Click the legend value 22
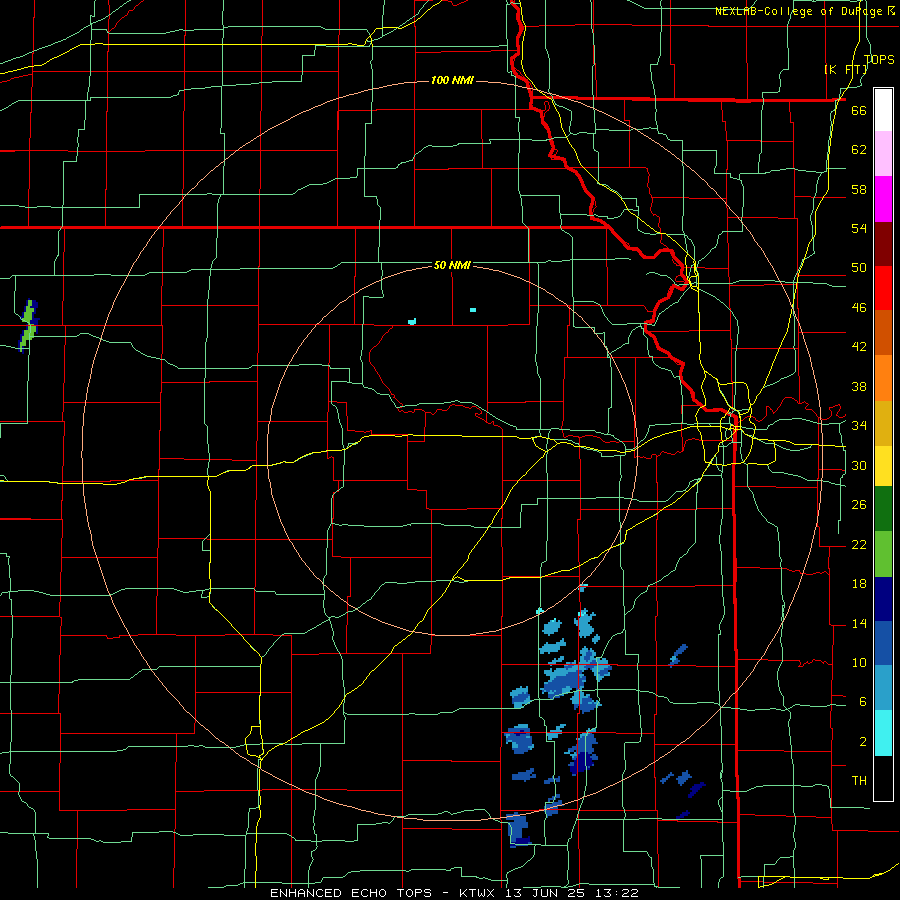 pyautogui.click(x=859, y=544)
